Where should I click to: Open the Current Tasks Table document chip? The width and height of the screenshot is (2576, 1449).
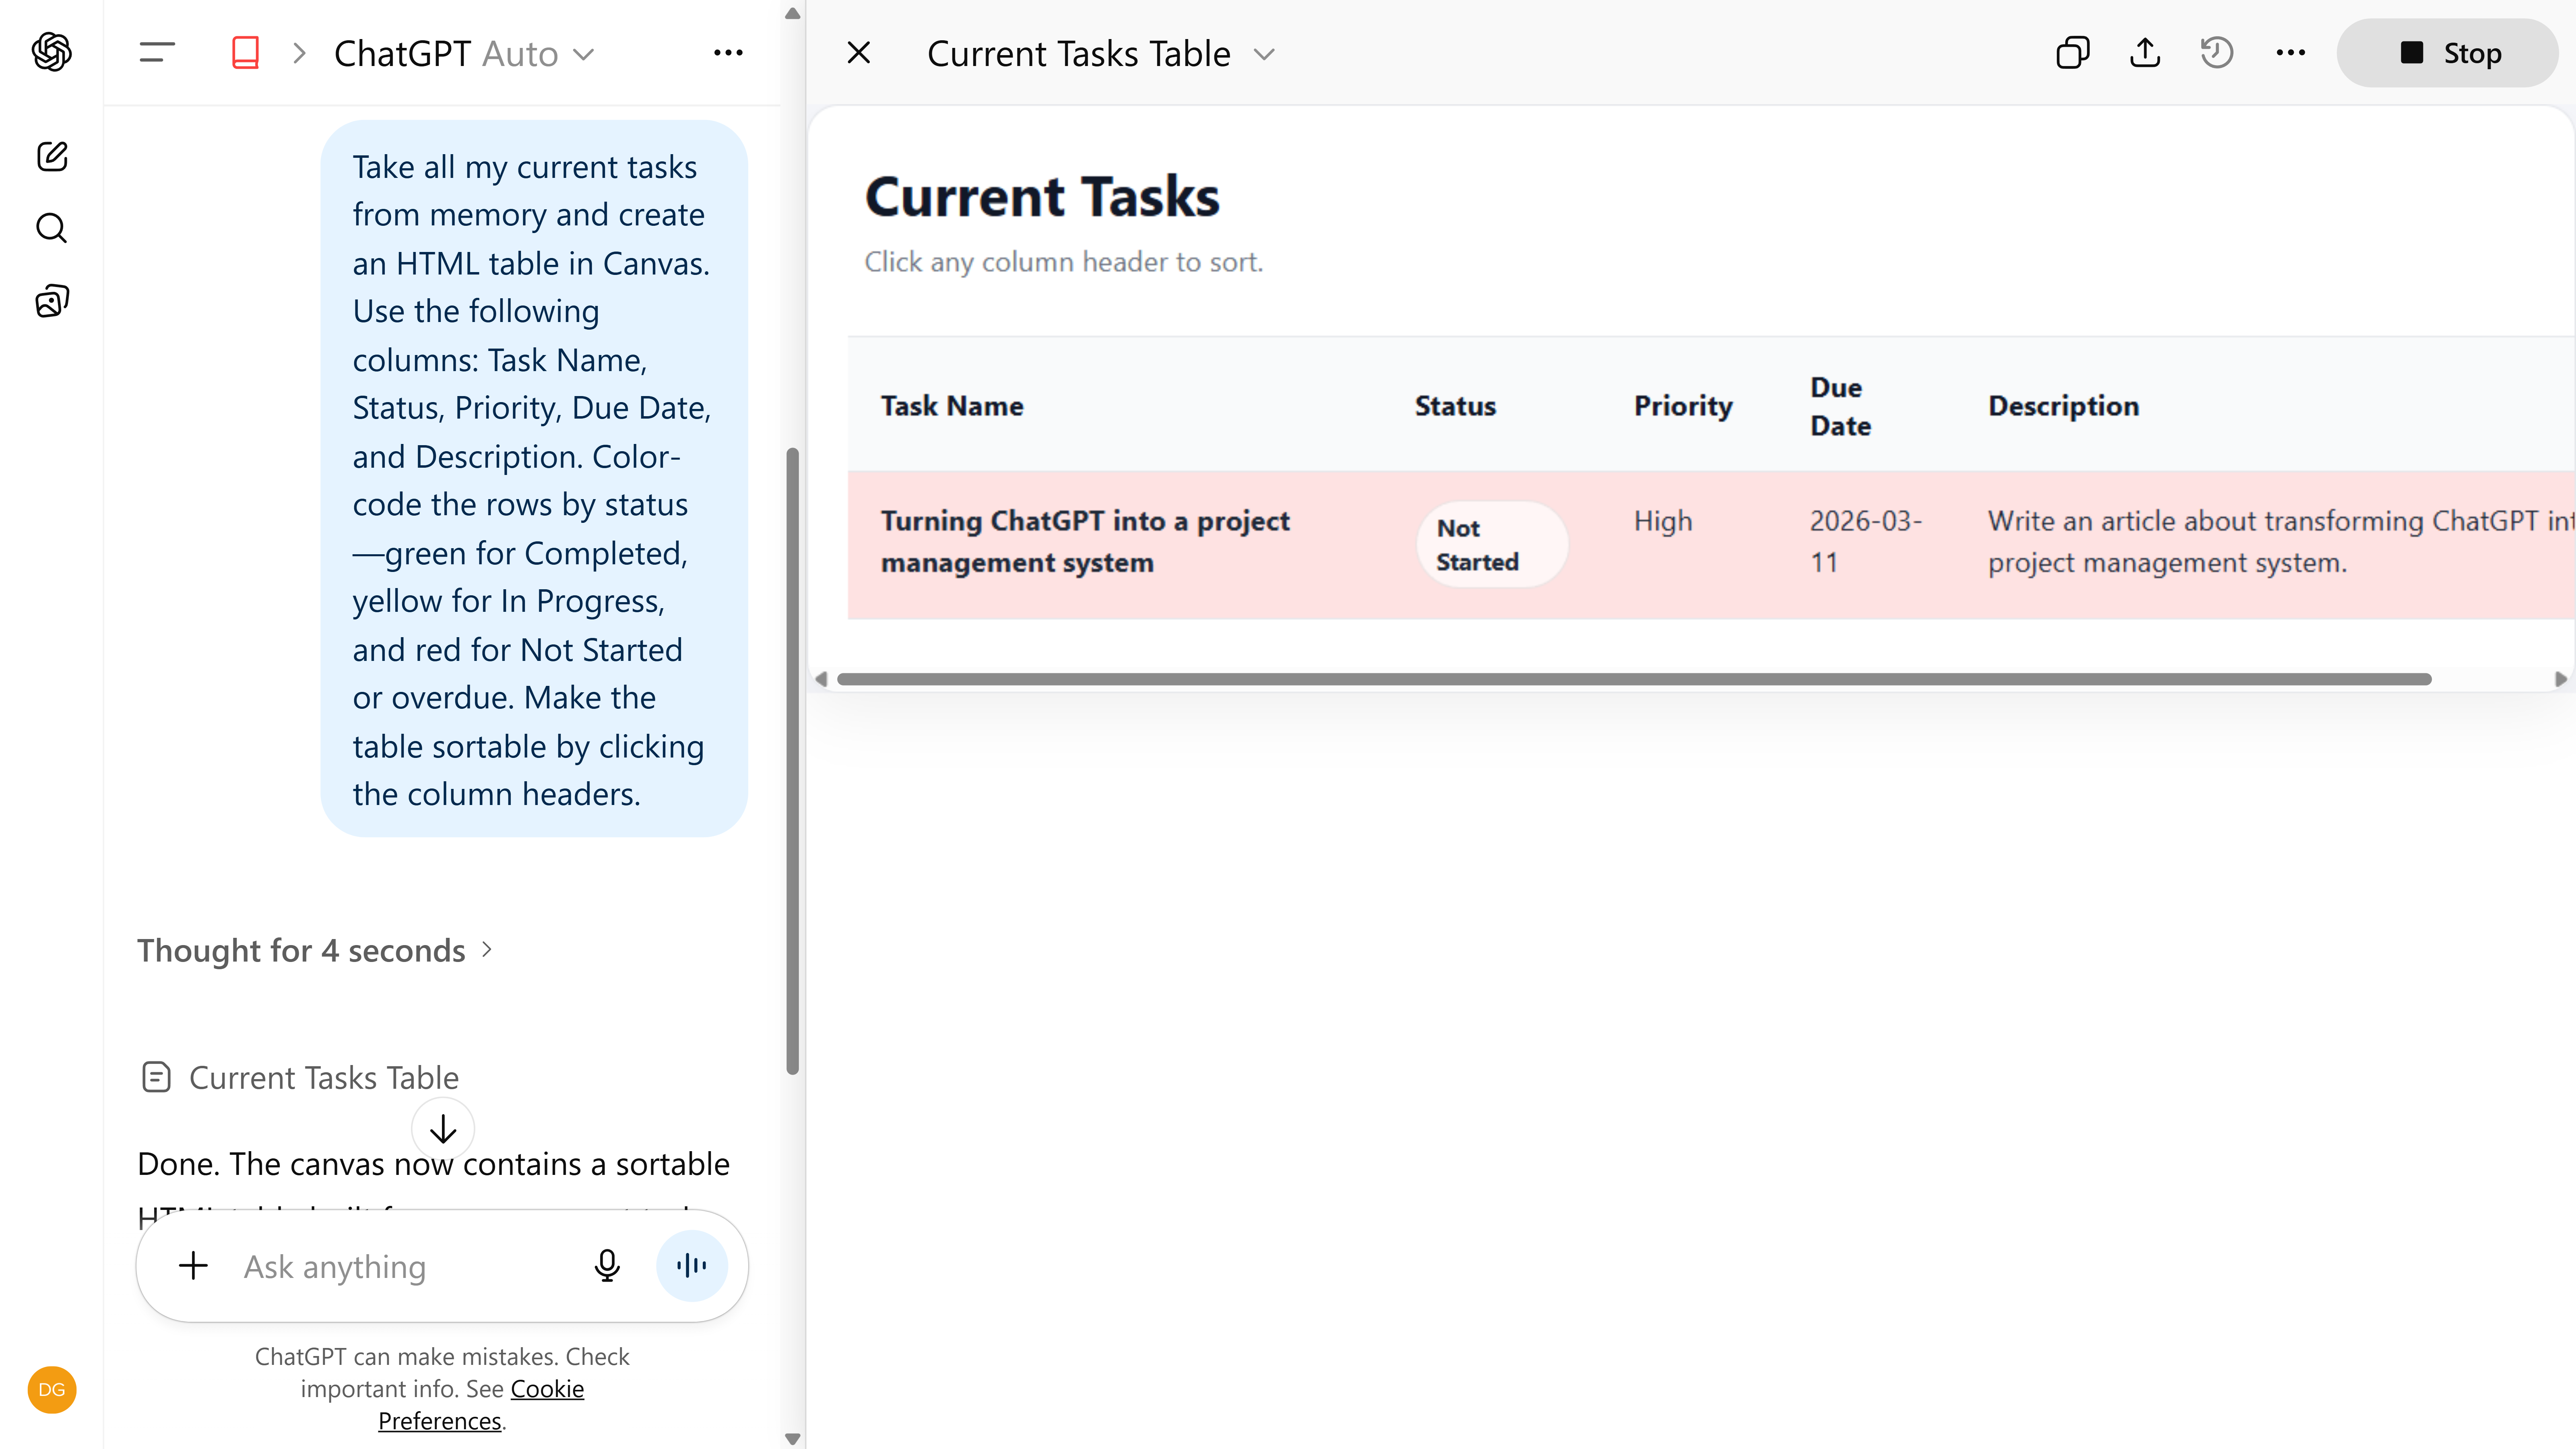click(x=299, y=1078)
